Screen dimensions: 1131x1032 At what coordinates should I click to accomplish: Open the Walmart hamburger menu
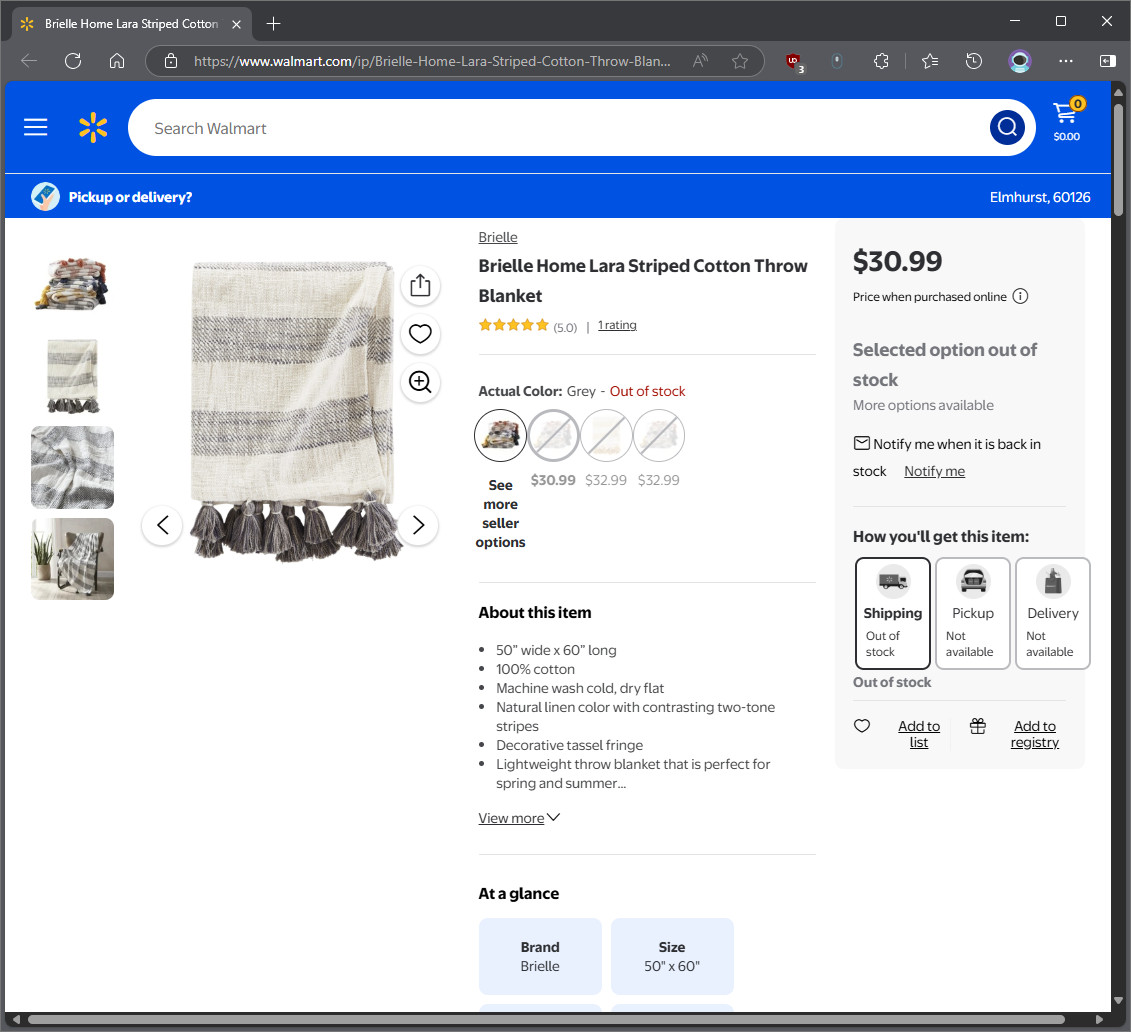(35, 128)
